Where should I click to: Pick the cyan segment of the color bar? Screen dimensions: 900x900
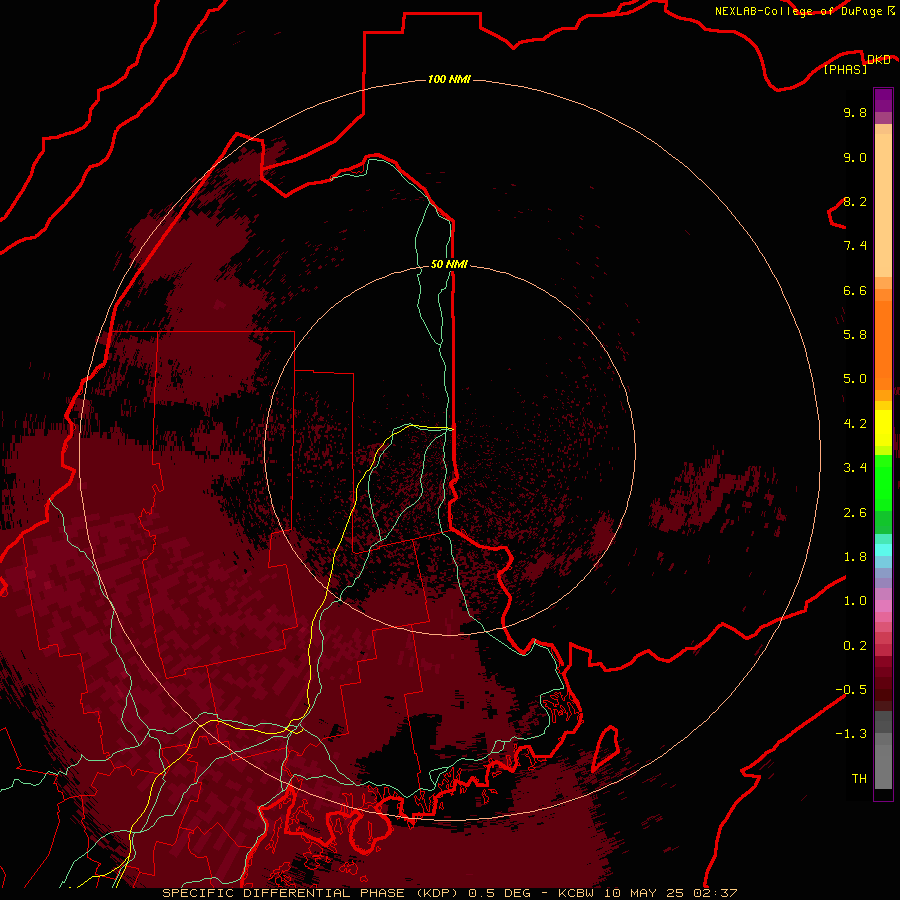[x=883, y=550]
